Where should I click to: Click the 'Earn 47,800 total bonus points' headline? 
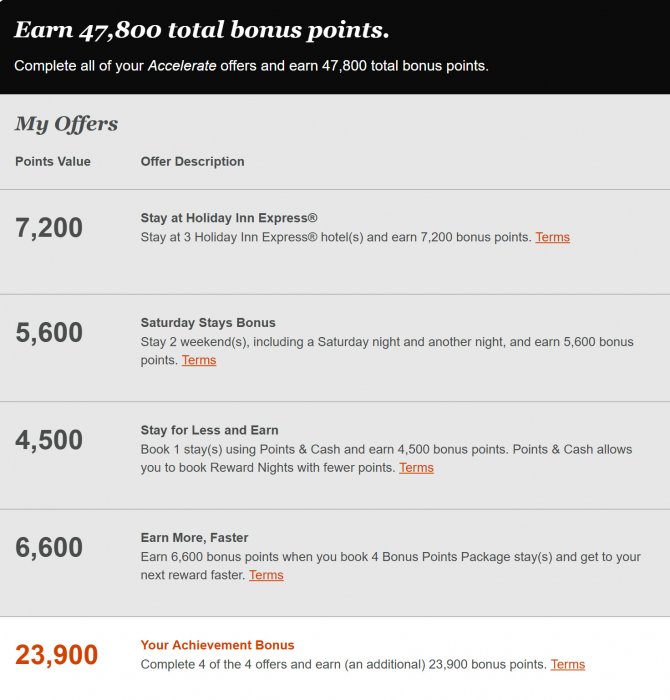point(201,30)
